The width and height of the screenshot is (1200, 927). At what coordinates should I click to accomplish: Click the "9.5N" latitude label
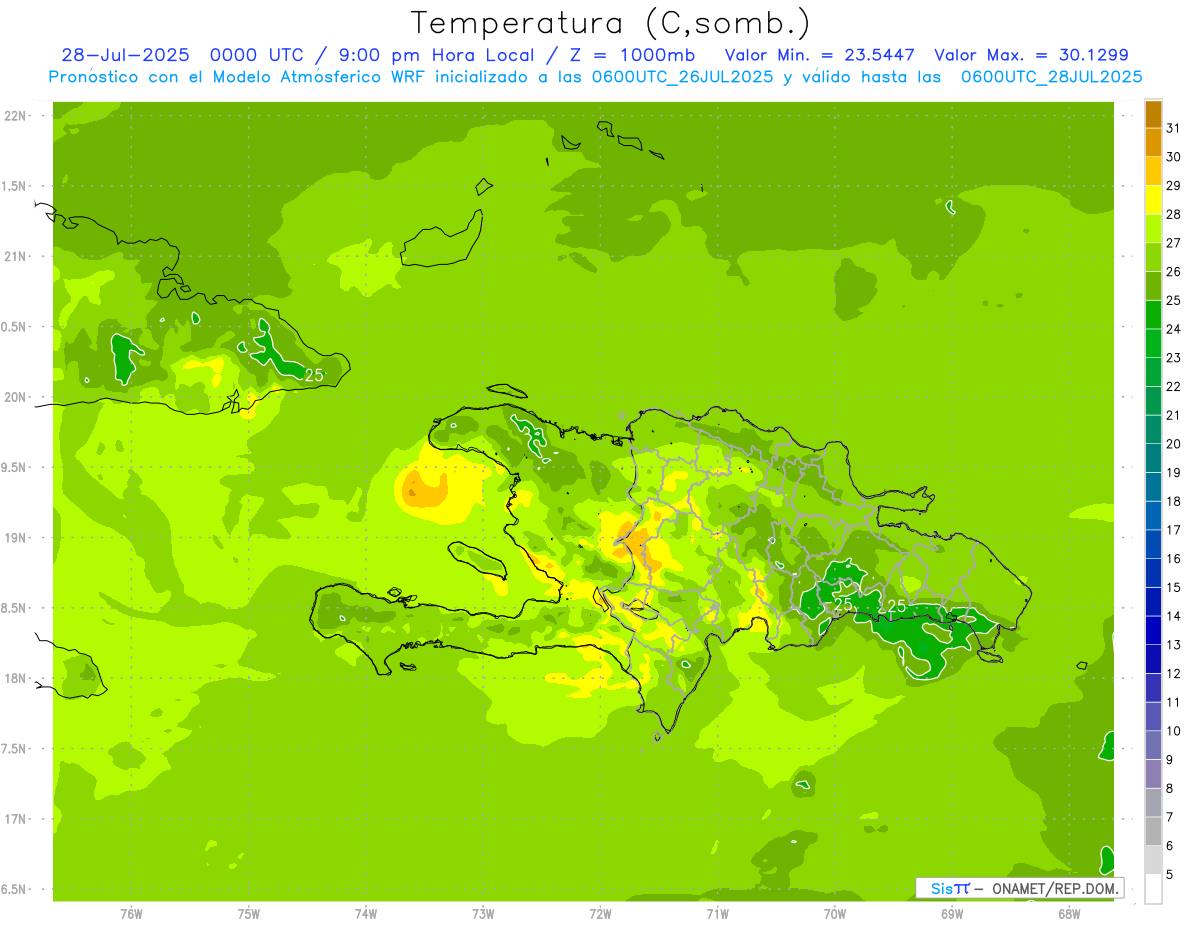[x=15, y=467]
